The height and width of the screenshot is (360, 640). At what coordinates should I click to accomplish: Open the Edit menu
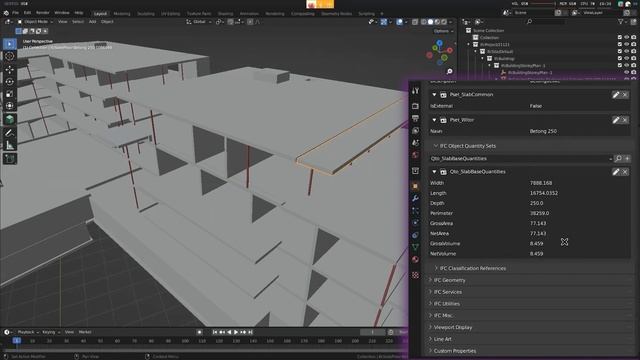(27, 13)
